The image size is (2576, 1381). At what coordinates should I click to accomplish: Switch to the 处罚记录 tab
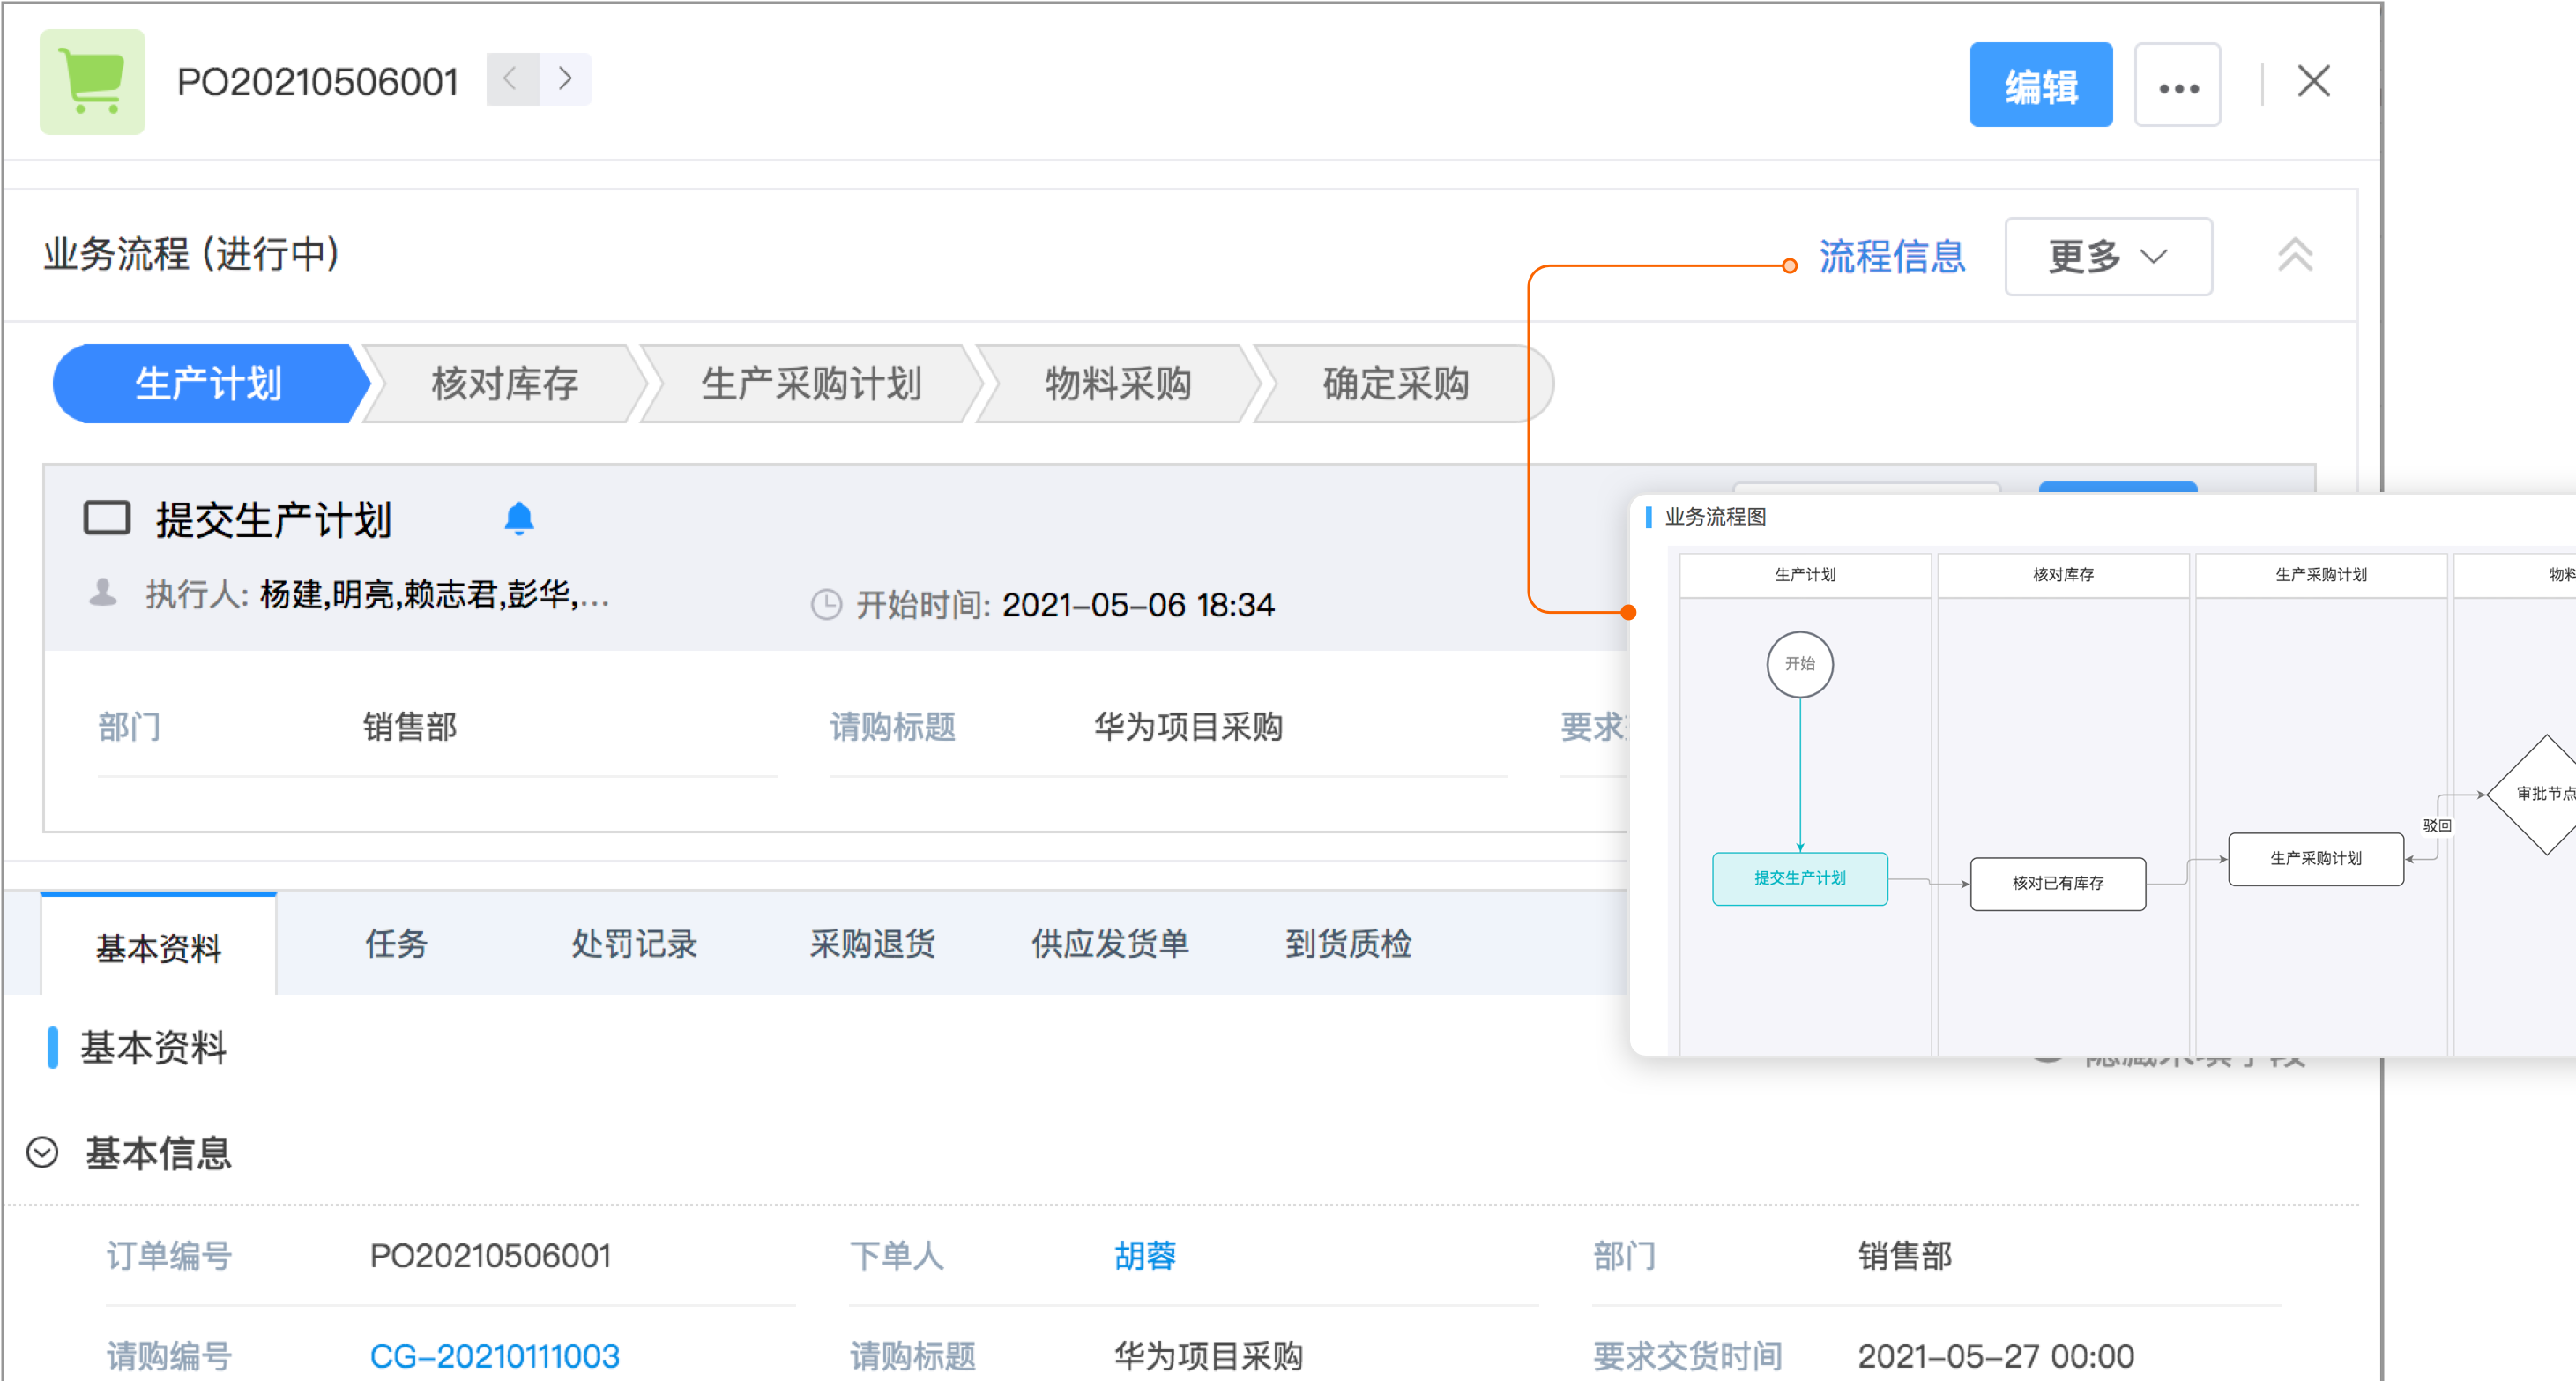pos(634,943)
